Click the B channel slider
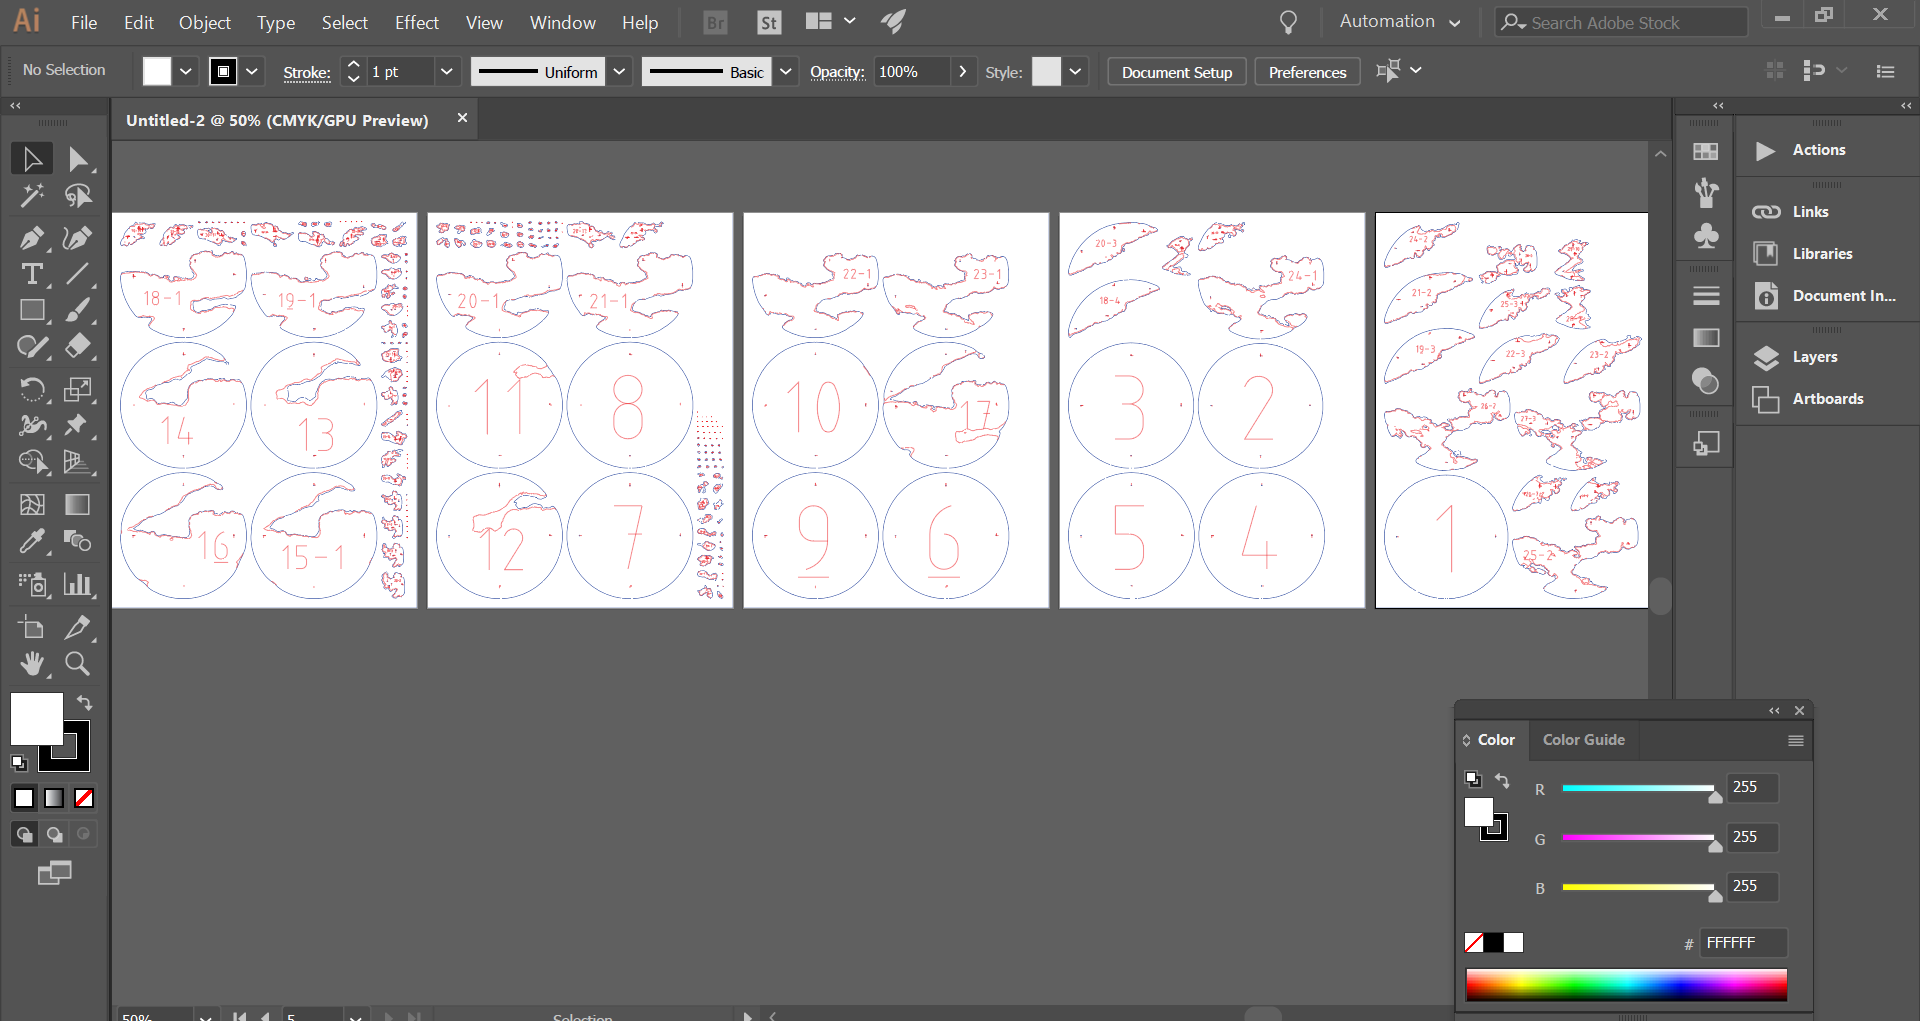 pyautogui.click(x=1638, y=887)
